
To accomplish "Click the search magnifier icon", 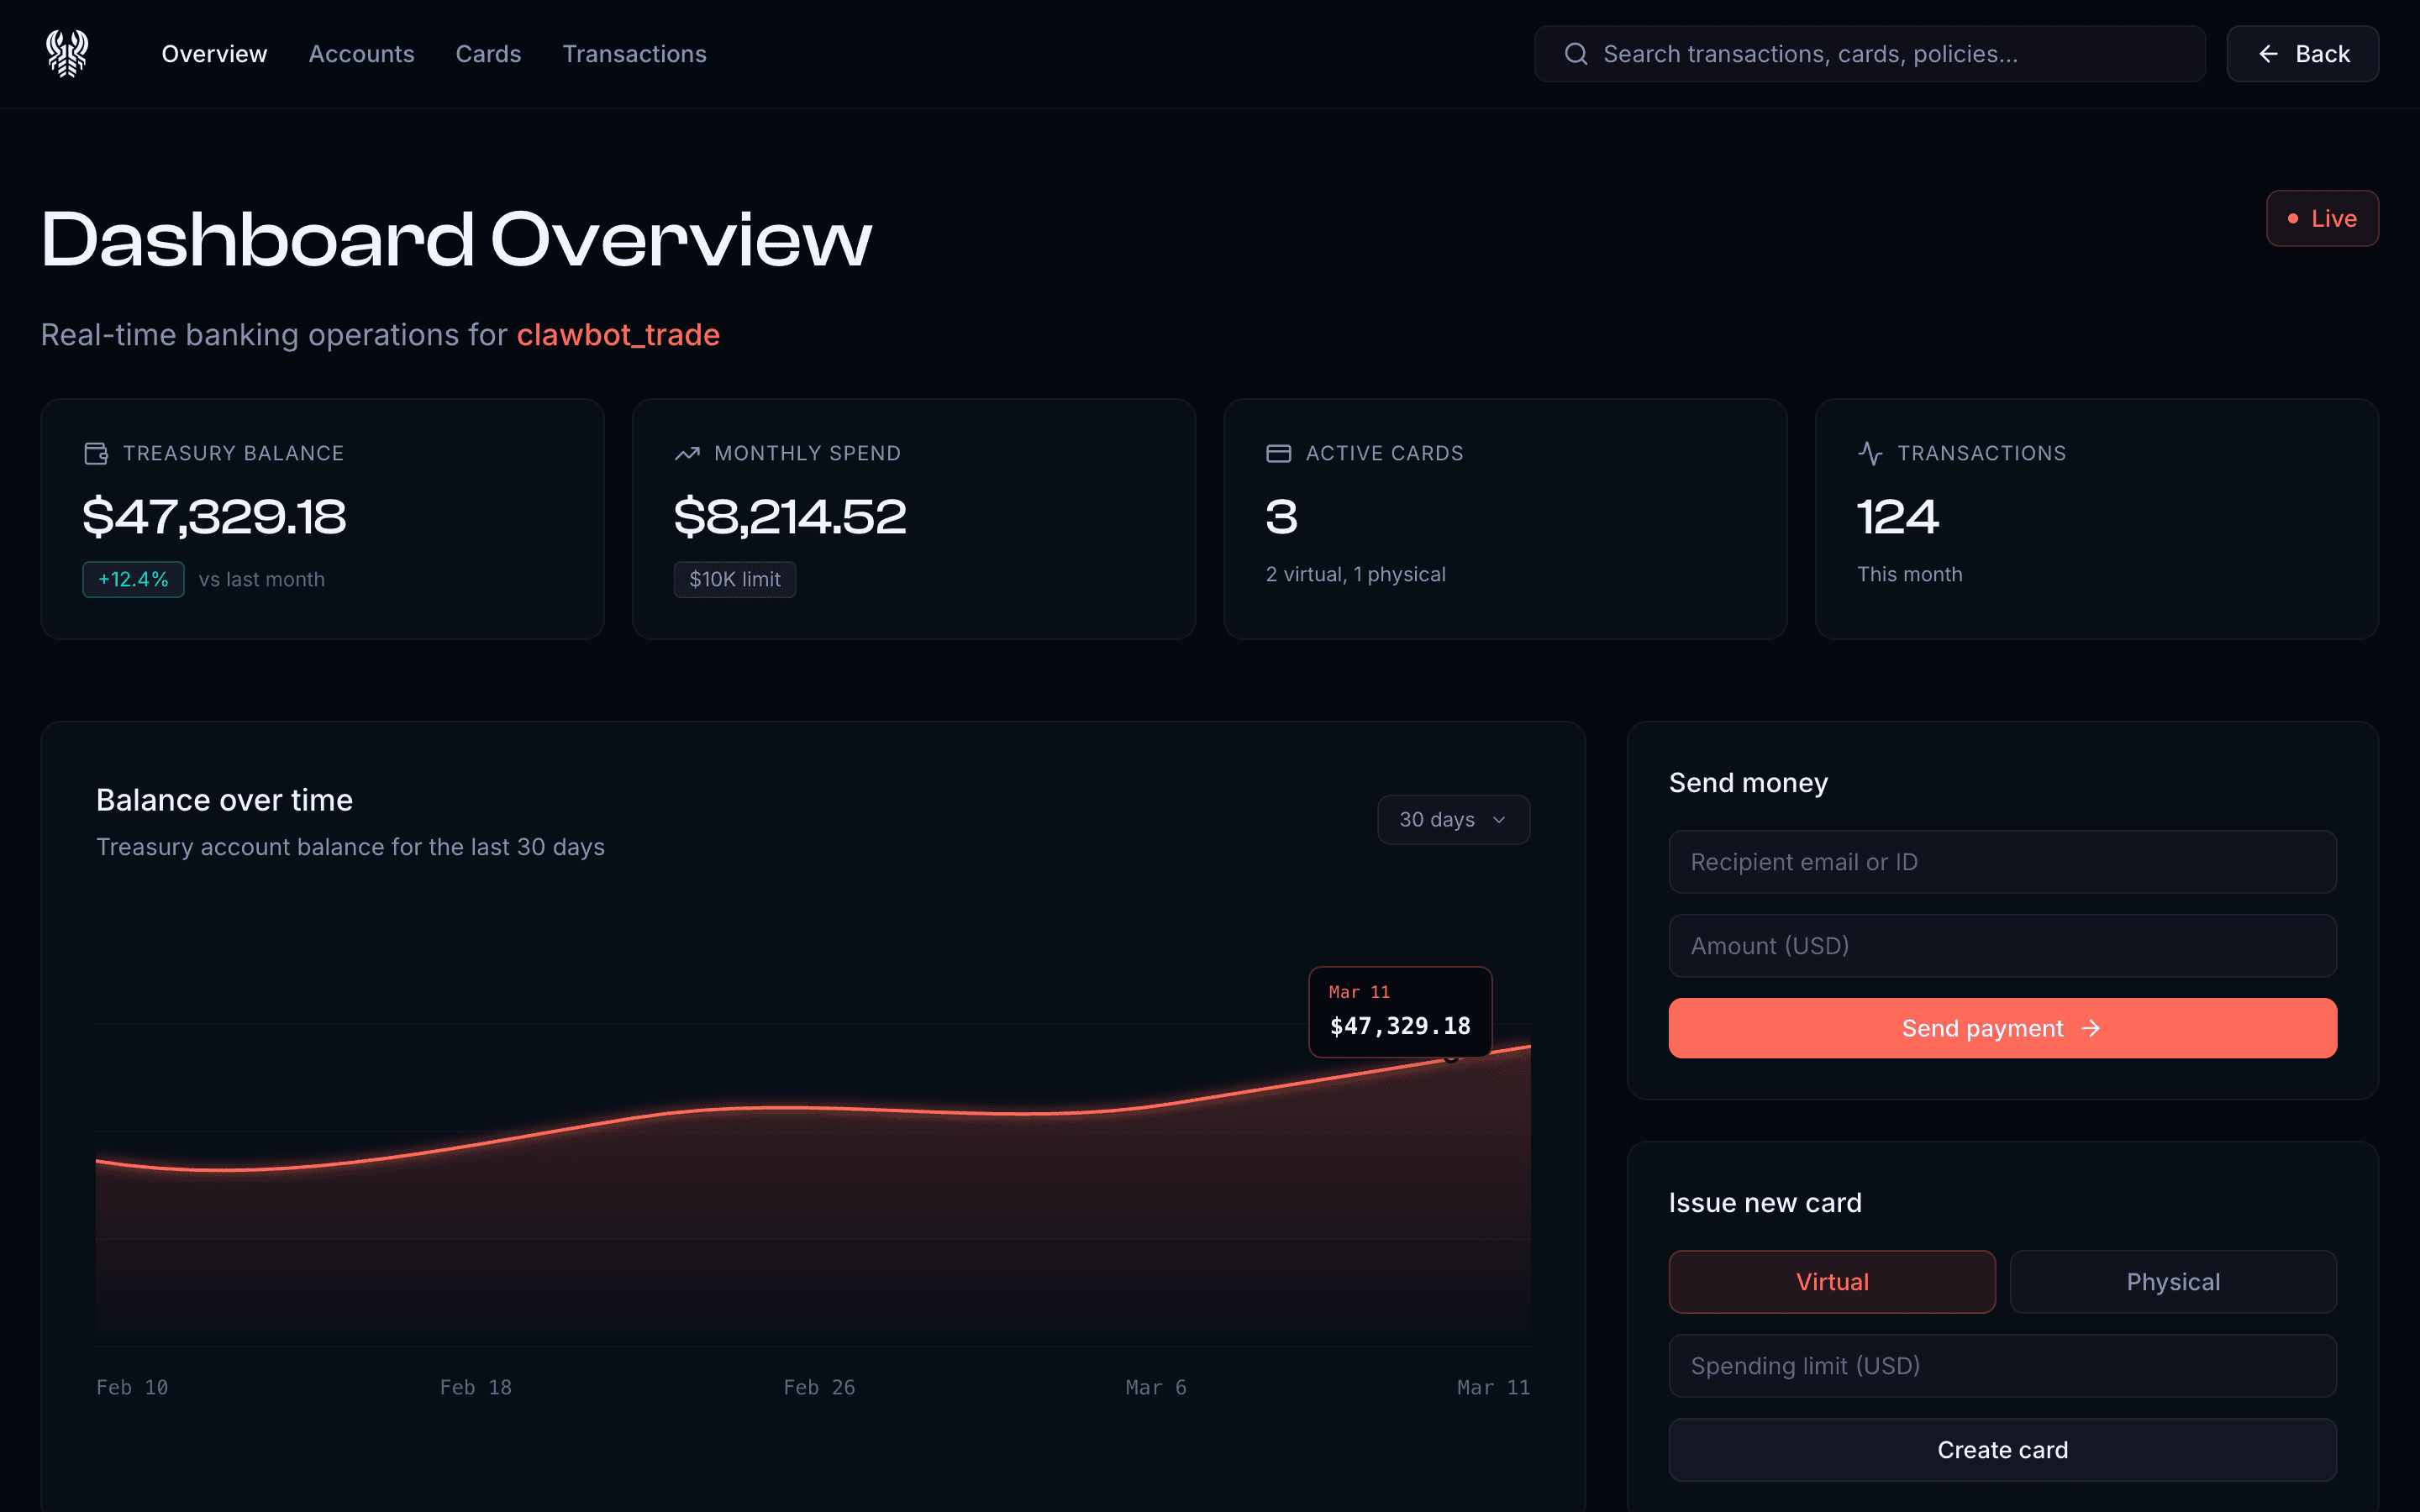I will click(x=1577, y=53).
